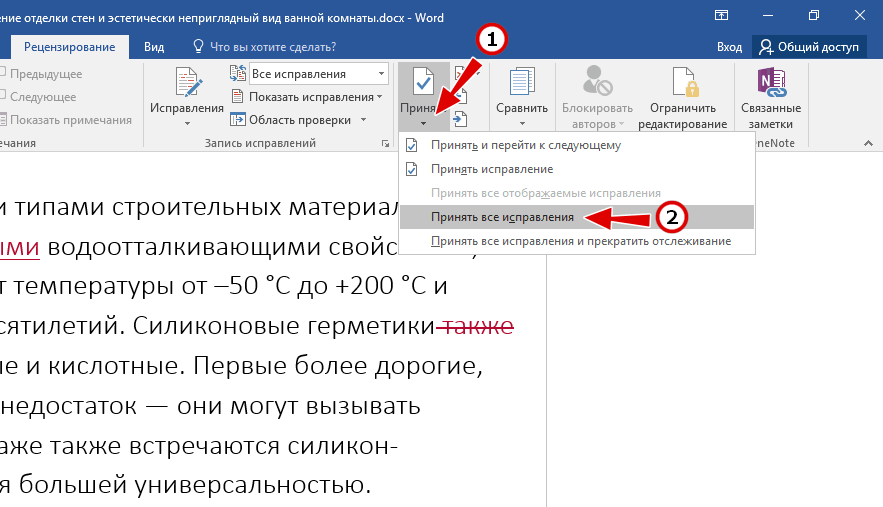883x507 pixels.
Task: Collapse the ribbon with the chevron
Action: (x=868, y=144)
